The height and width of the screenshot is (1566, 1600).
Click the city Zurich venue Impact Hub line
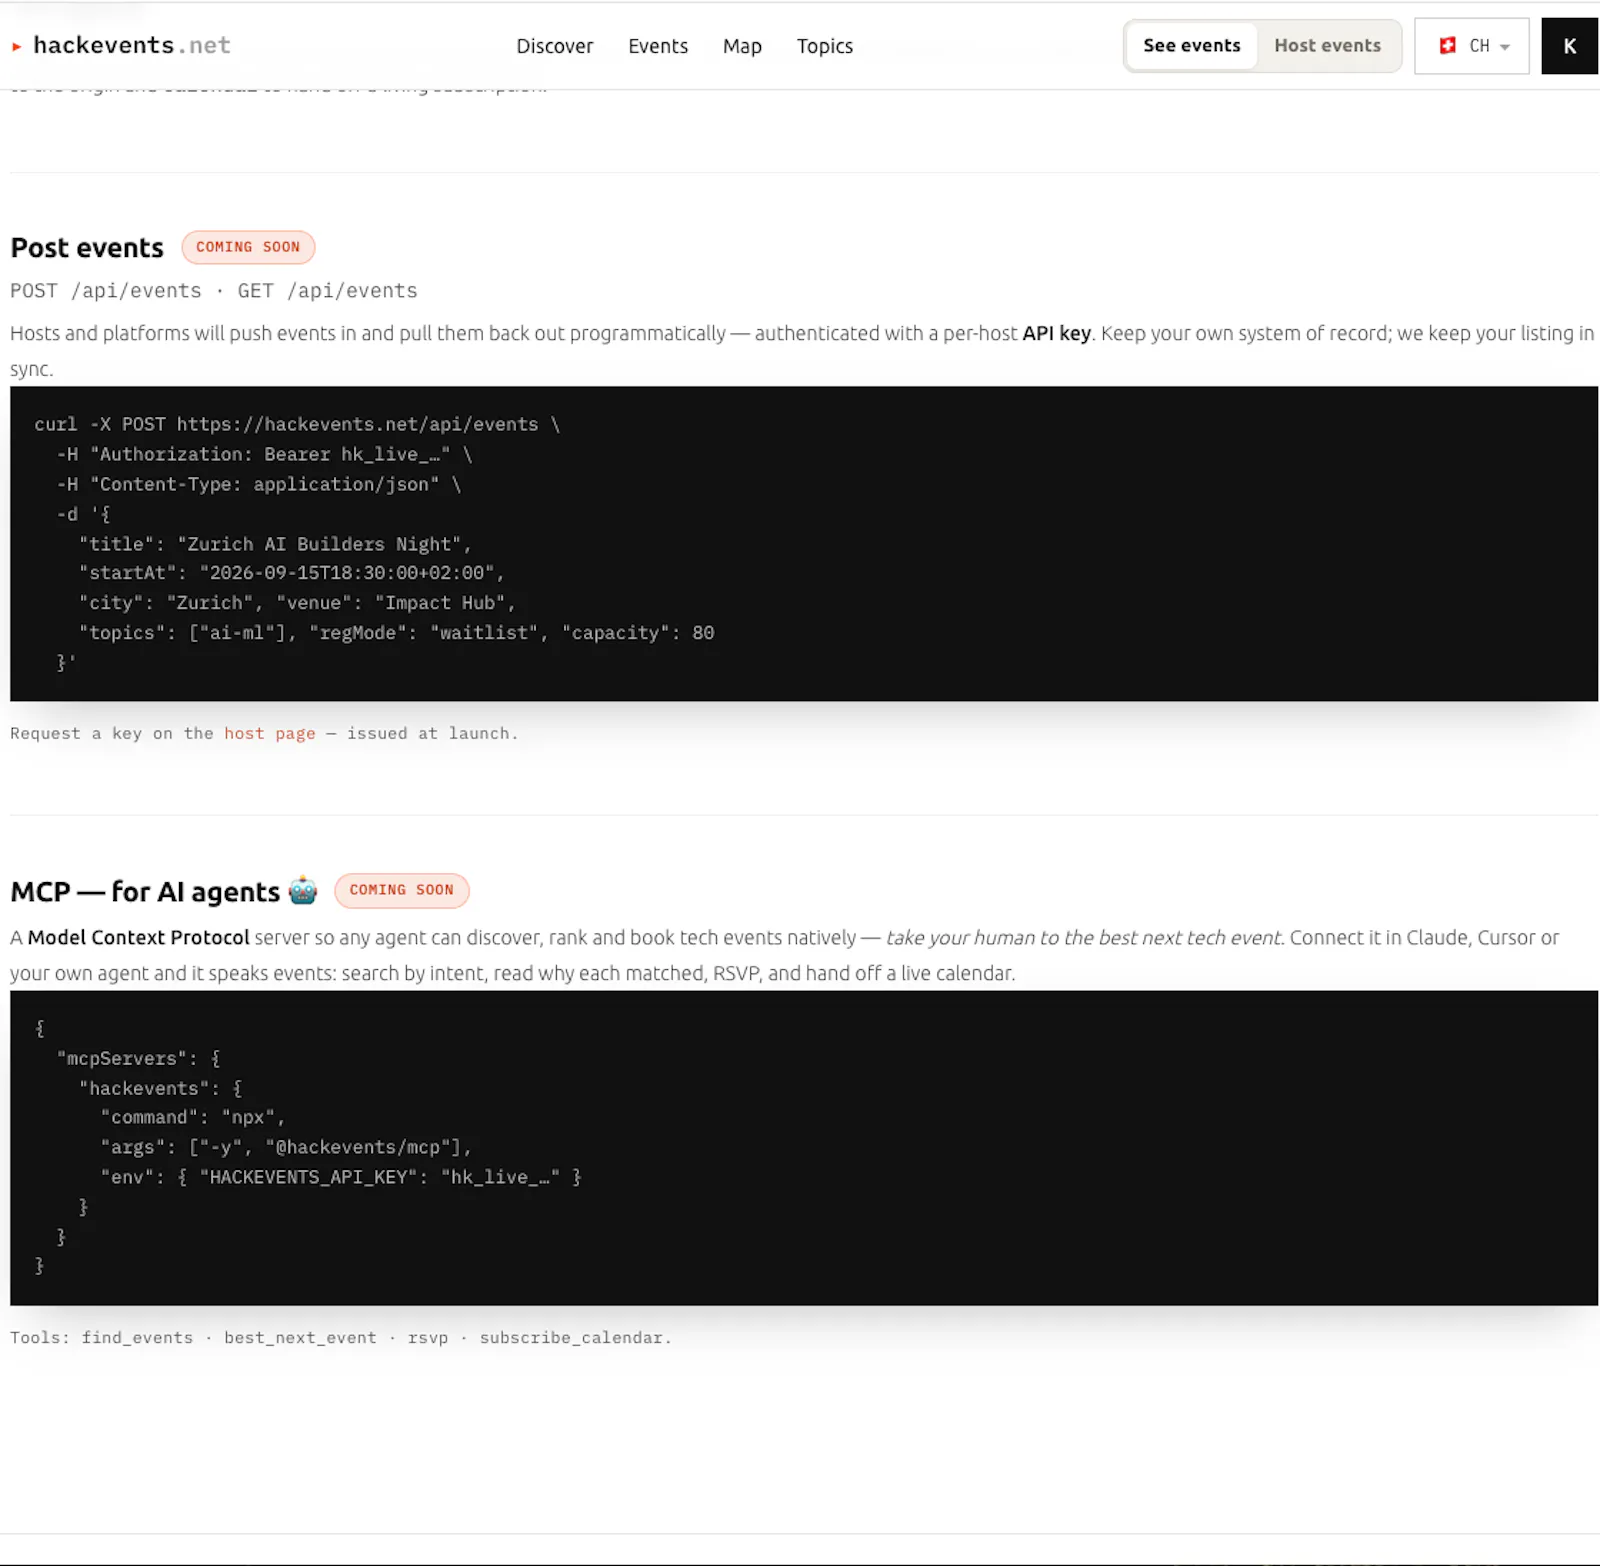297,603
